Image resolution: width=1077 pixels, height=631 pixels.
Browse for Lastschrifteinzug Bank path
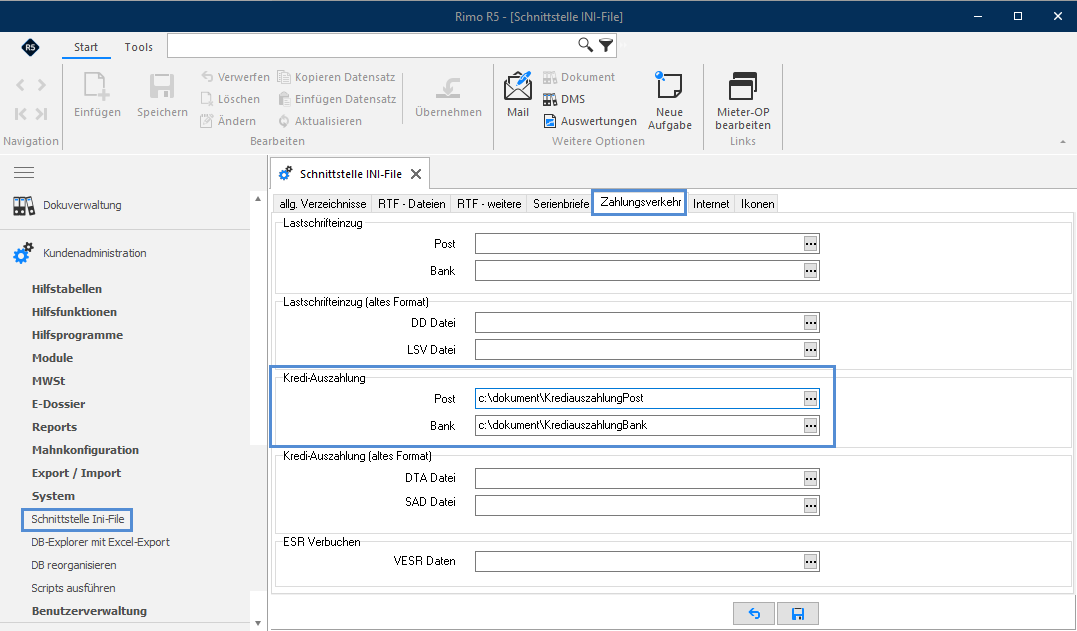(x=810, y=271)
